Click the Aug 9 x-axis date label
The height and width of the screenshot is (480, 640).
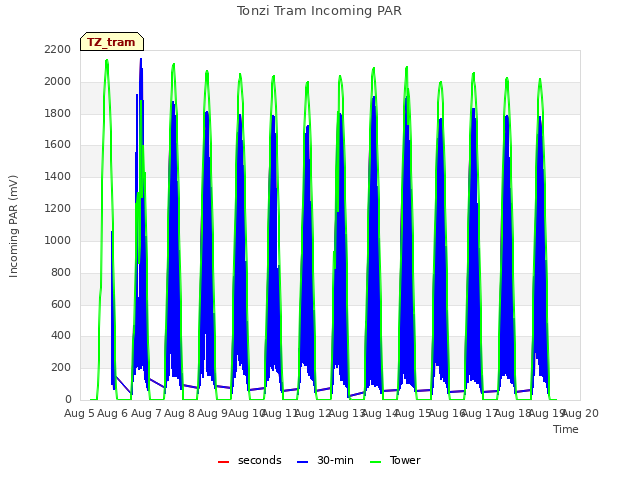coord(212,413)
